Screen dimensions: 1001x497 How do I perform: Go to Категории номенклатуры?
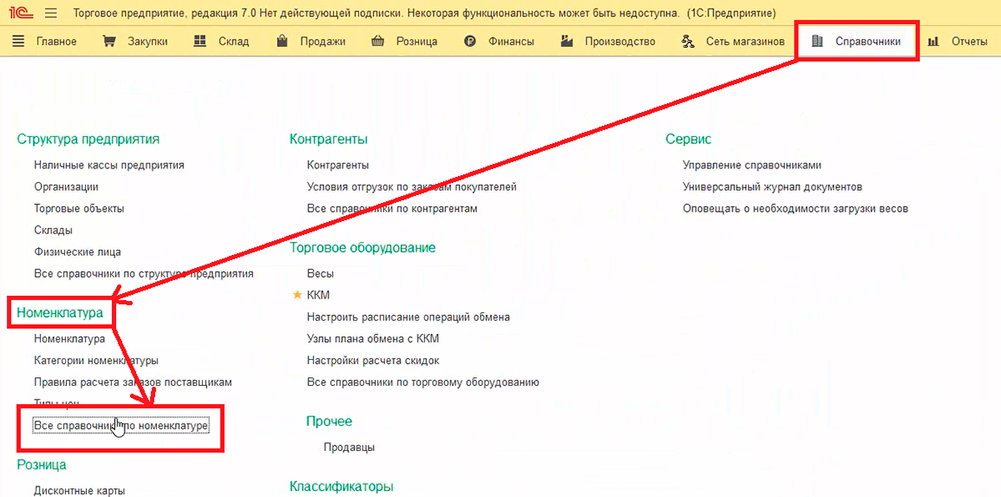(x=96, y=360)
